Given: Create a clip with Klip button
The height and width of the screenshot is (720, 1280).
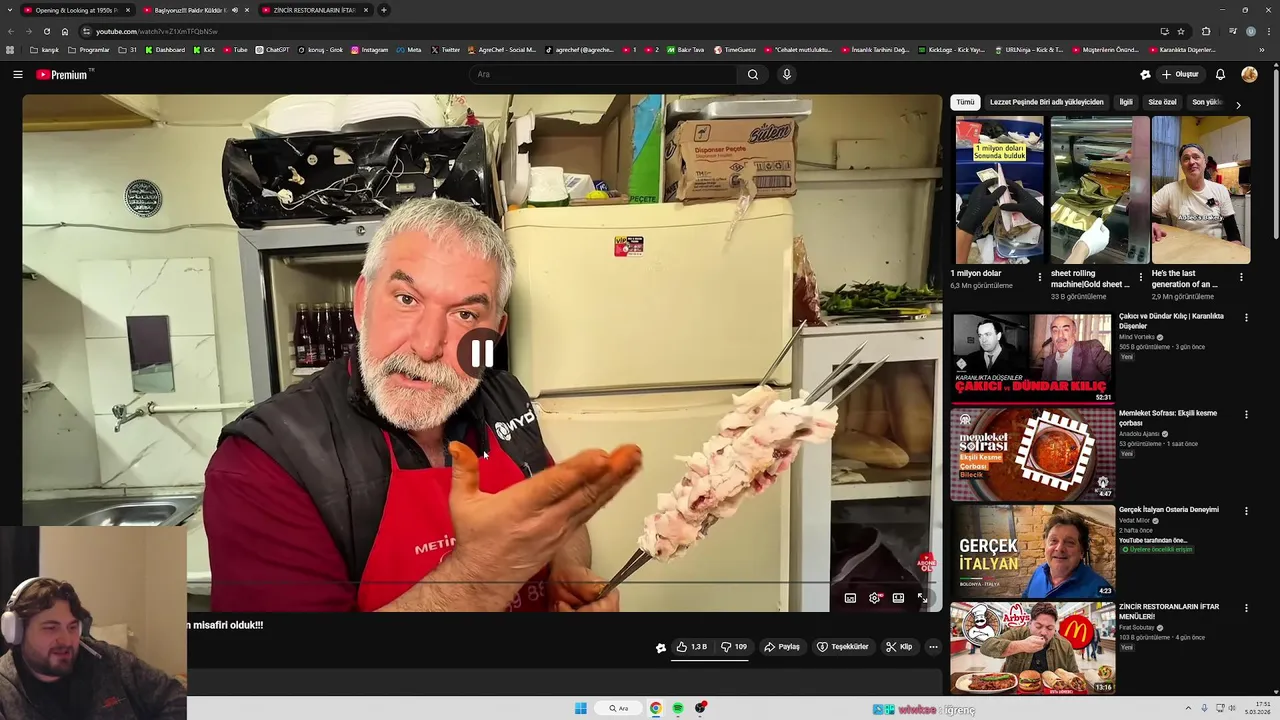Looking at the screenshot, I should pyautogui.click(x=899, y=647).
